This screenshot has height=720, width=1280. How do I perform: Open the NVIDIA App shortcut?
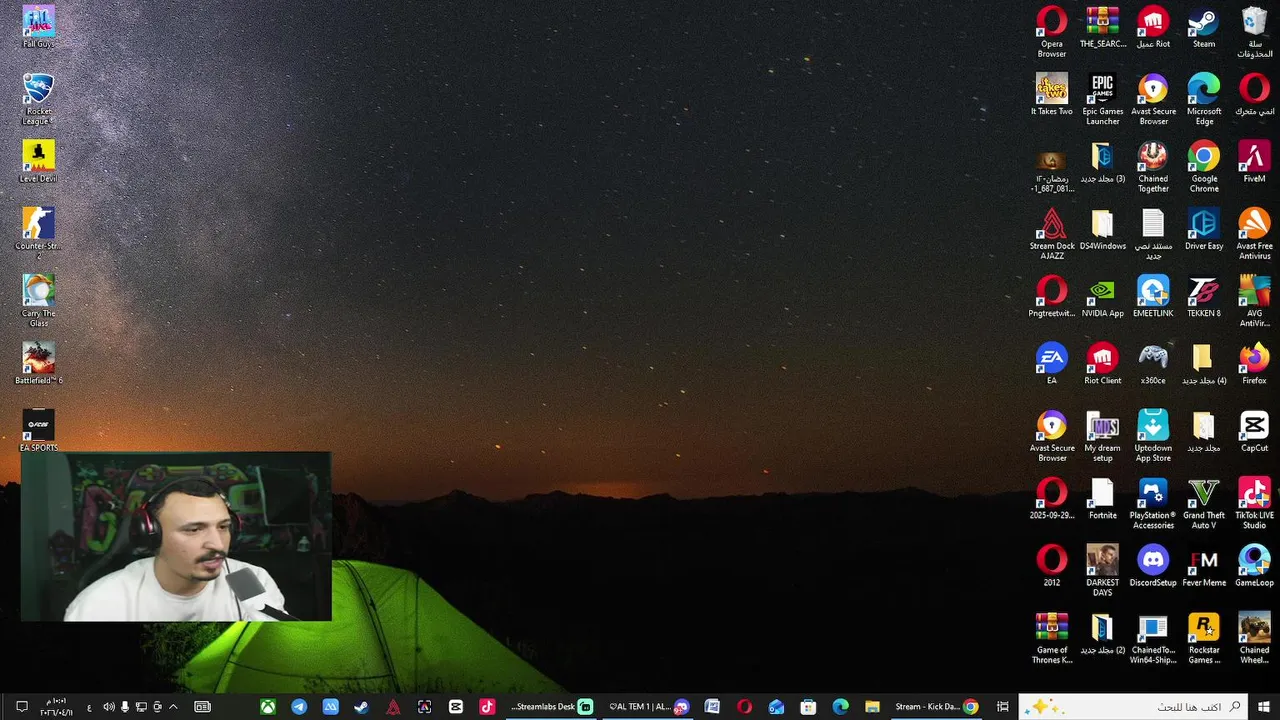[1102, 296]
